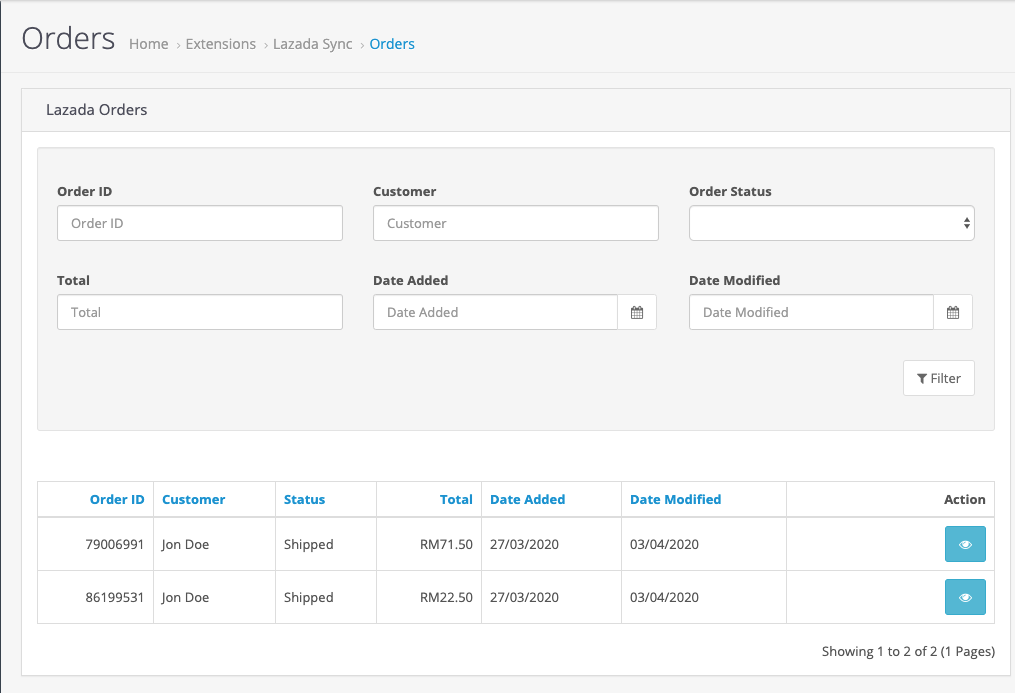Viewport: 1015px width, 693px height.
Task: Open the Date Modified calendar picker
Action: coord(953,313)
